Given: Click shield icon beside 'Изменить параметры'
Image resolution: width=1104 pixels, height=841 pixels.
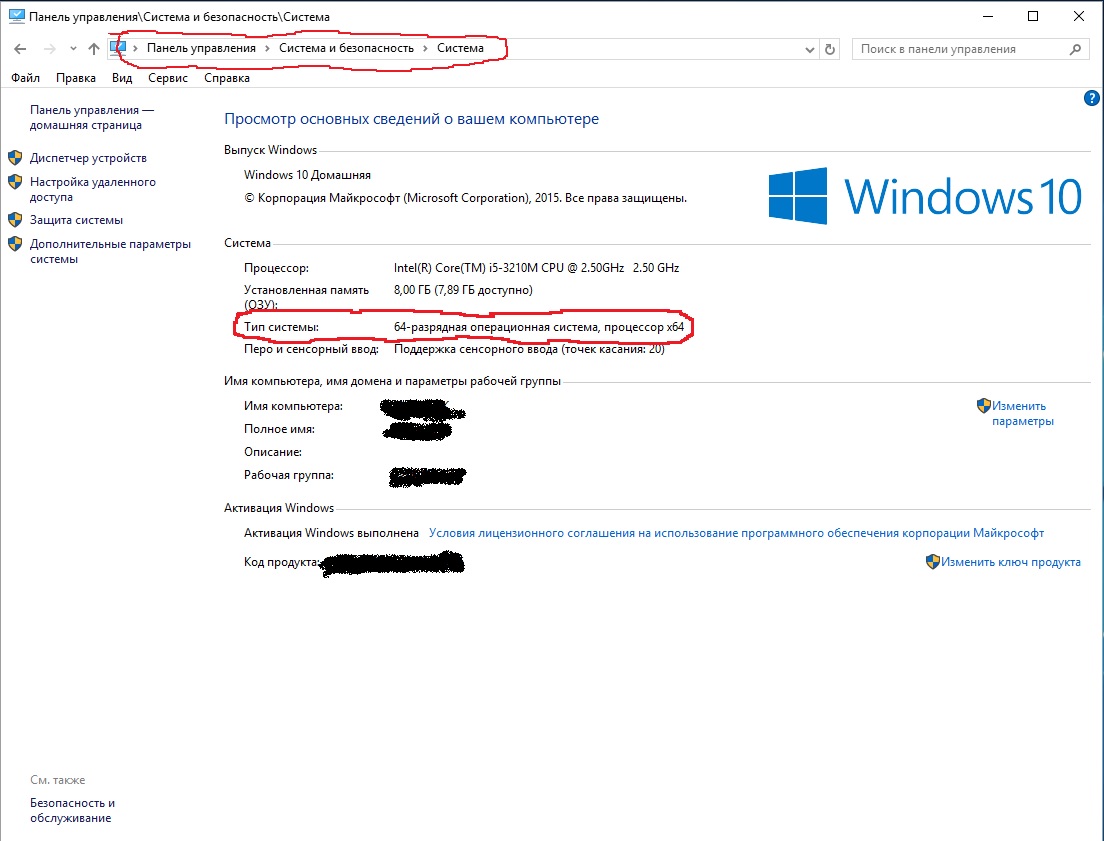Looking at the screenshot, I should tap(984, 406).
